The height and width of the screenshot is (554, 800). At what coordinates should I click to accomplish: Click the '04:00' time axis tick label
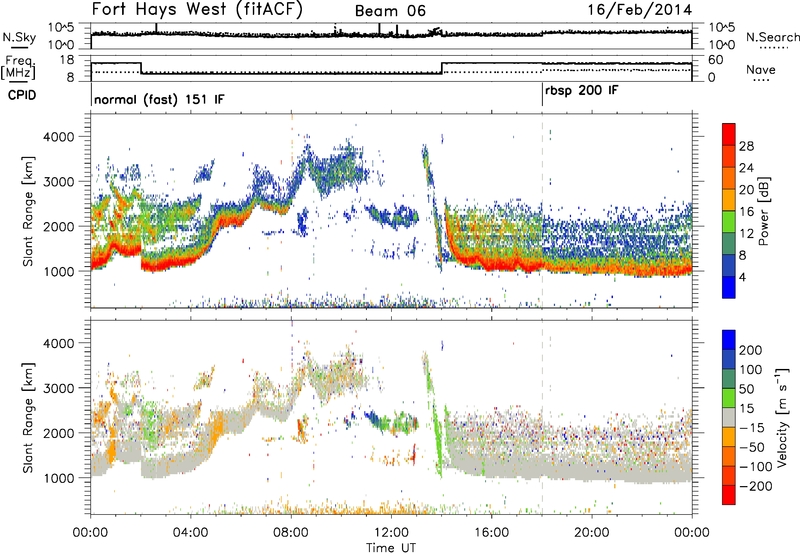click(x=190, y=533)
